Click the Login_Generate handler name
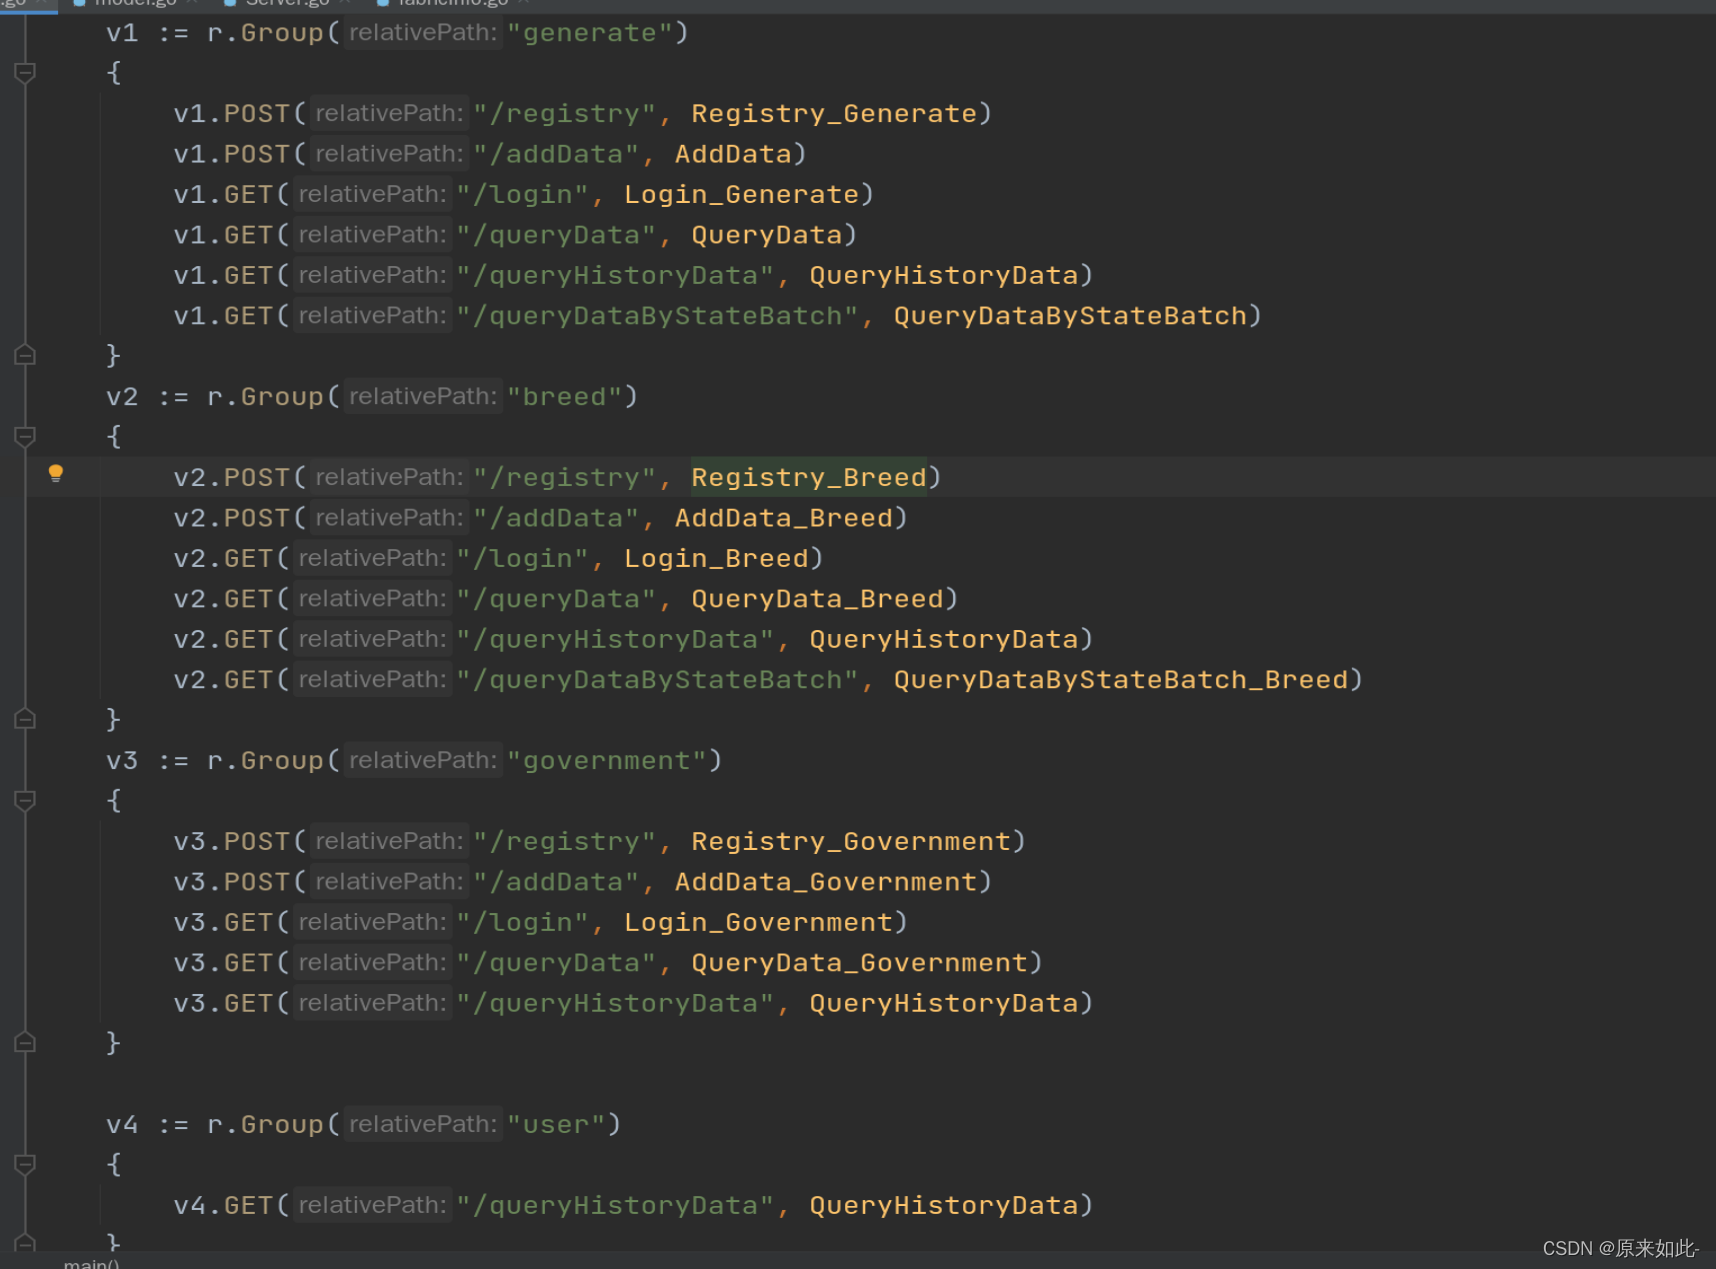Viewport: 1716px width, 1269px height. tap(741, 194)
